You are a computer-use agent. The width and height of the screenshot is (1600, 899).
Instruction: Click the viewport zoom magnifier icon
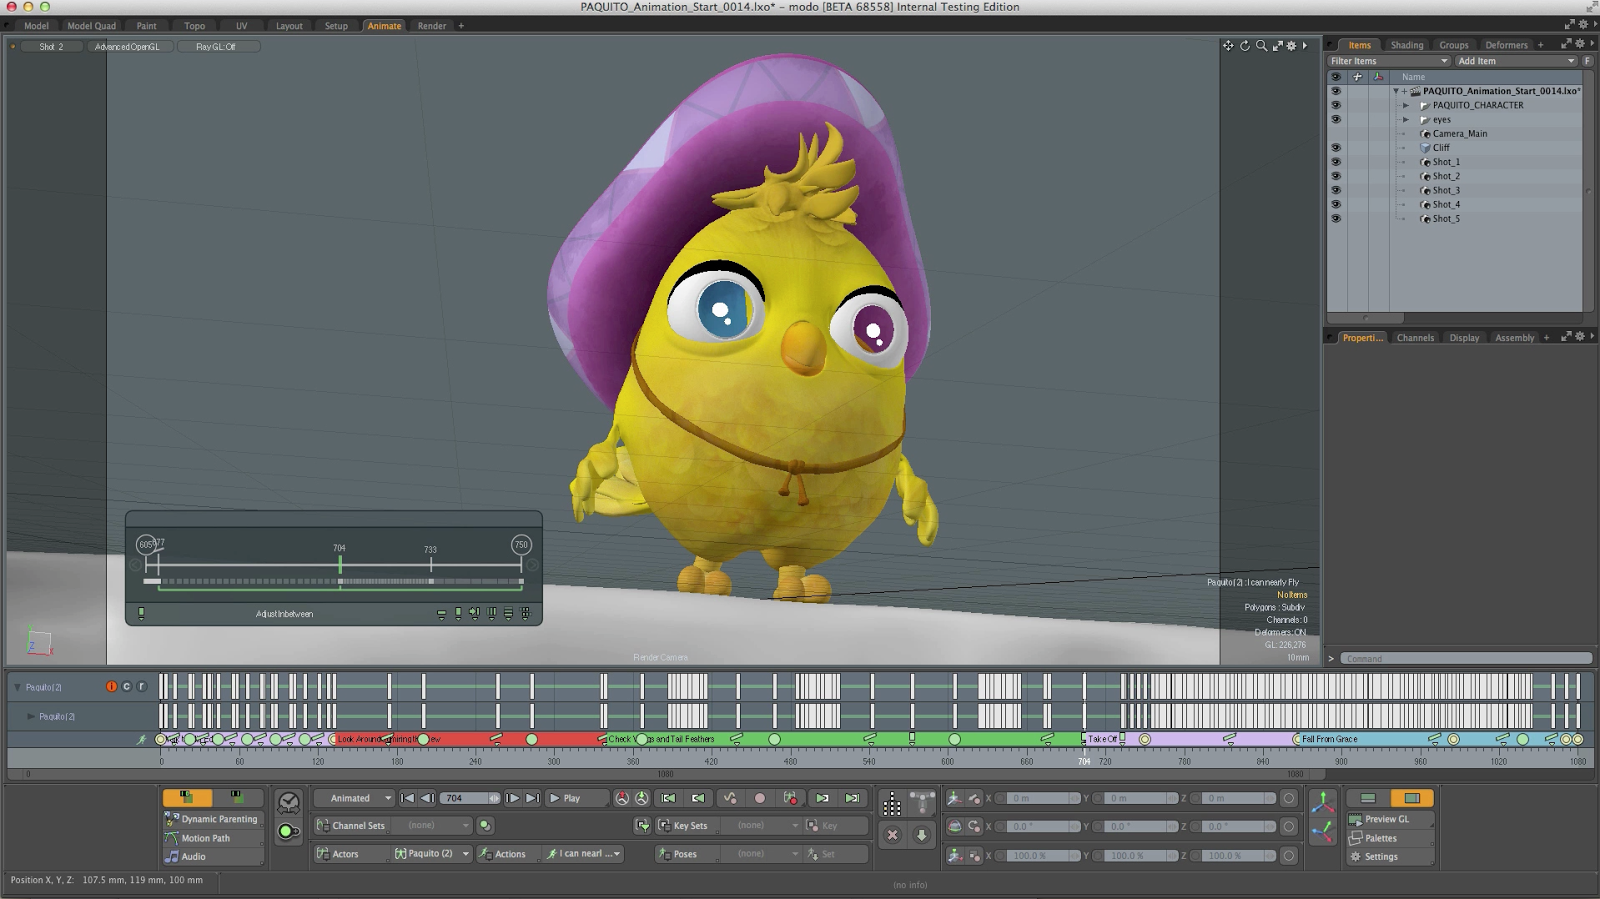[x=1261, y=46]
